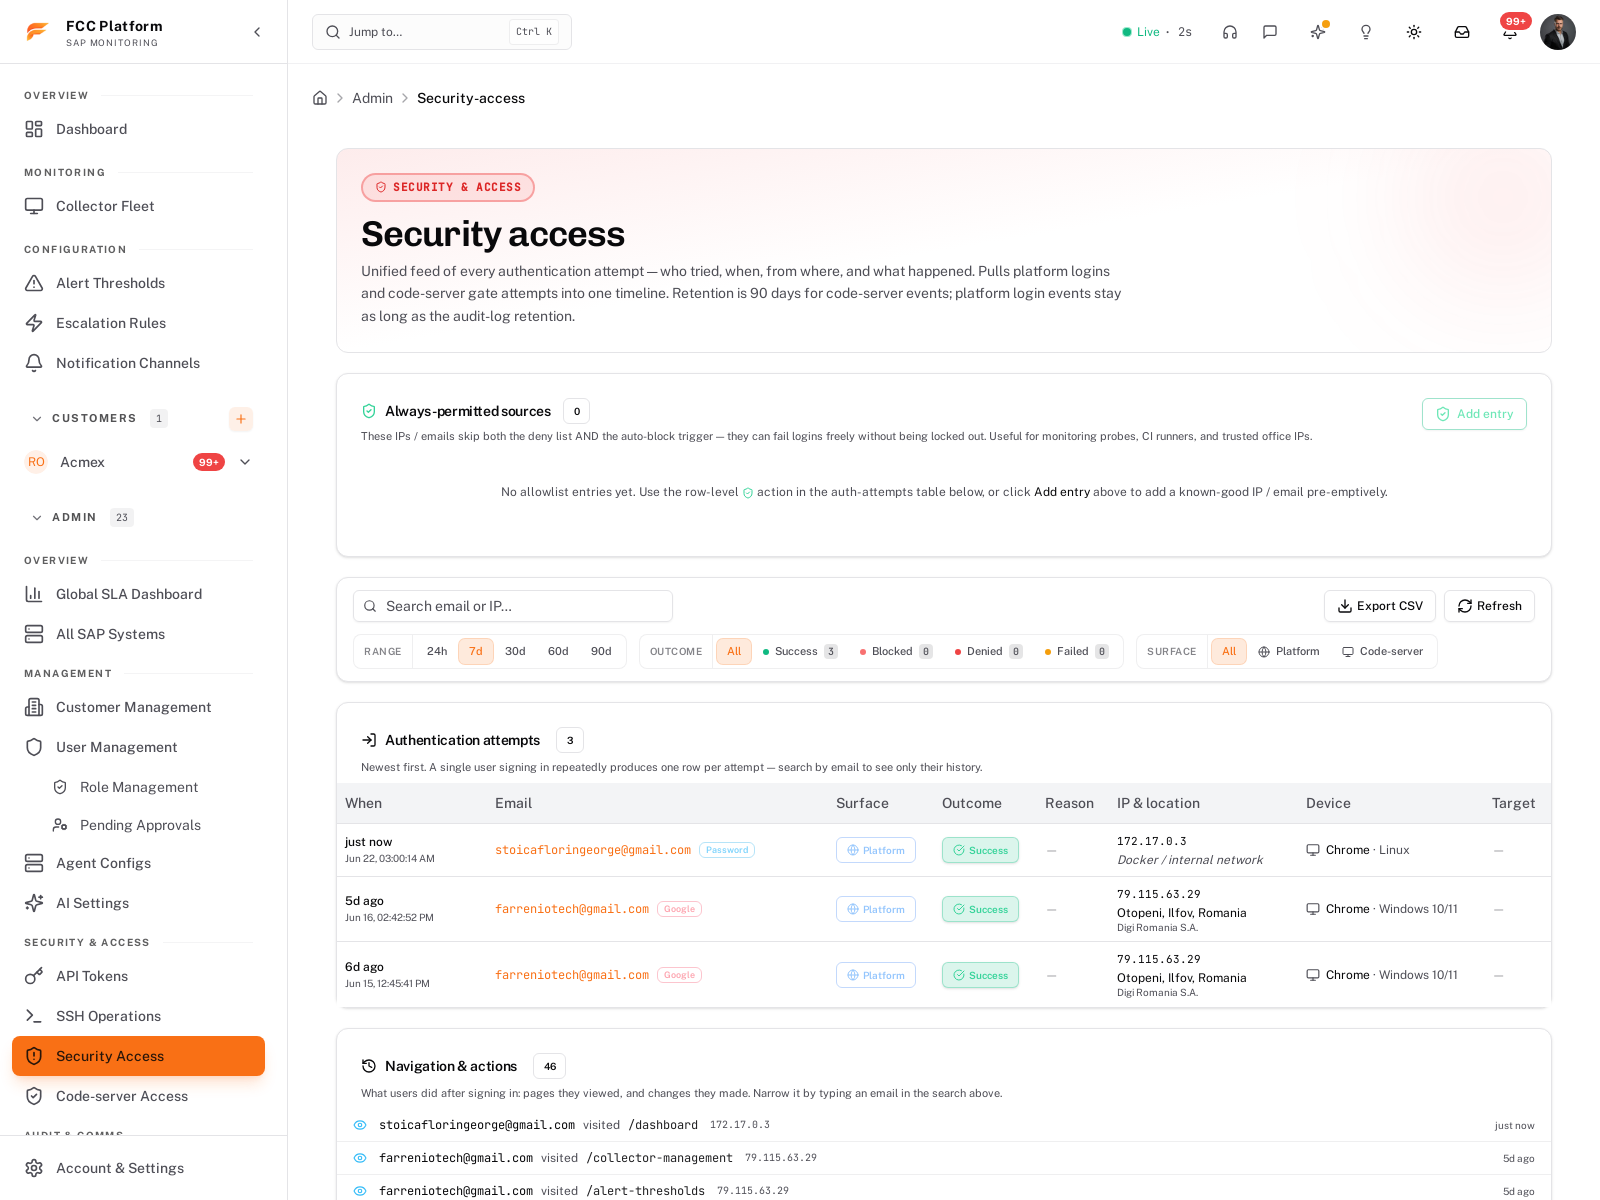Click the Platform badge in the 5d ago row
Image resolution: width=1600 pixels, height=1200 pixels.
876,909
